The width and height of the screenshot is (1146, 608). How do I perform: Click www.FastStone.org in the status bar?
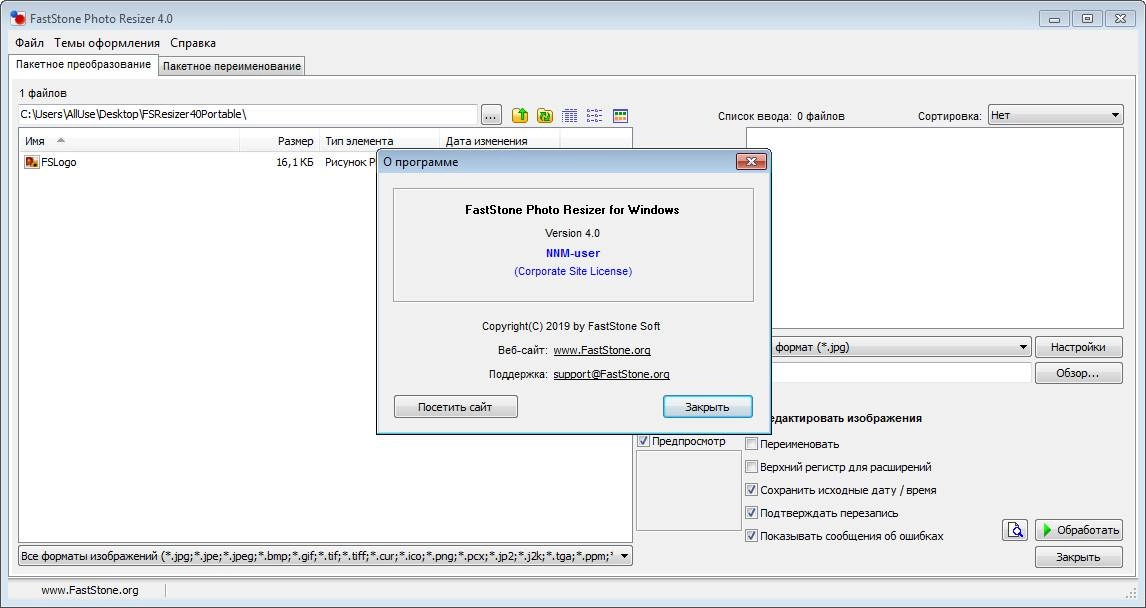[90, 590]
